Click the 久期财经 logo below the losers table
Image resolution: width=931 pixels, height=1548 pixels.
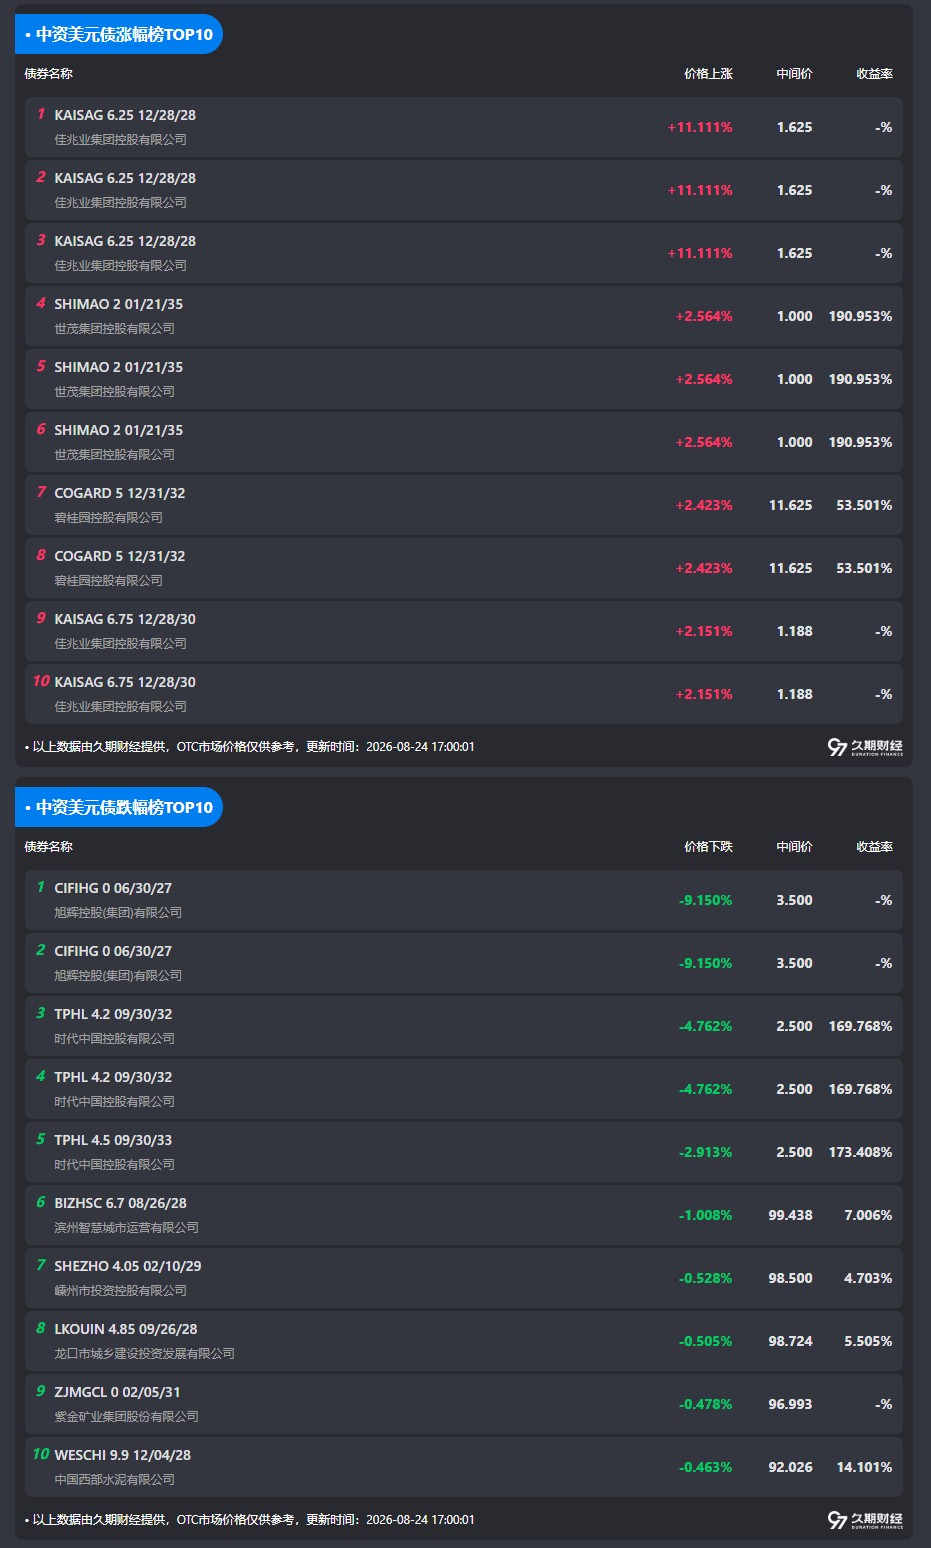click(865, 1520)
